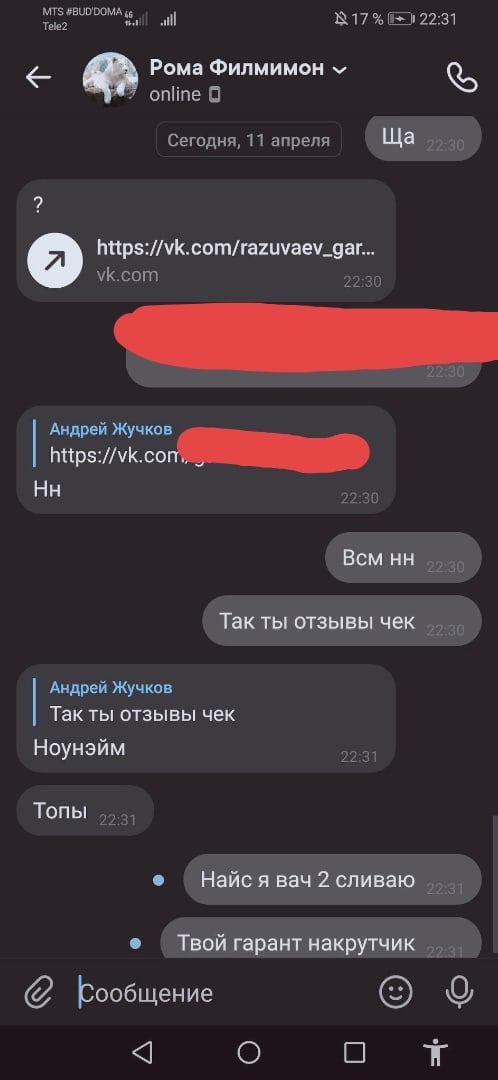Image resolution: width=498 pixels, height=1080 pixels.
Task: Open recent apps with the square button
Action: pyautogui.click(x=355, y=1052)
